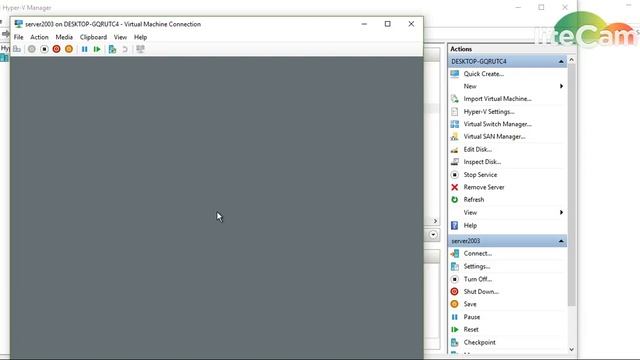Click the Ctrl+Alt+Delete toolbar icon
This screenshot has height=360, width=640.
[x=17, y=49]
